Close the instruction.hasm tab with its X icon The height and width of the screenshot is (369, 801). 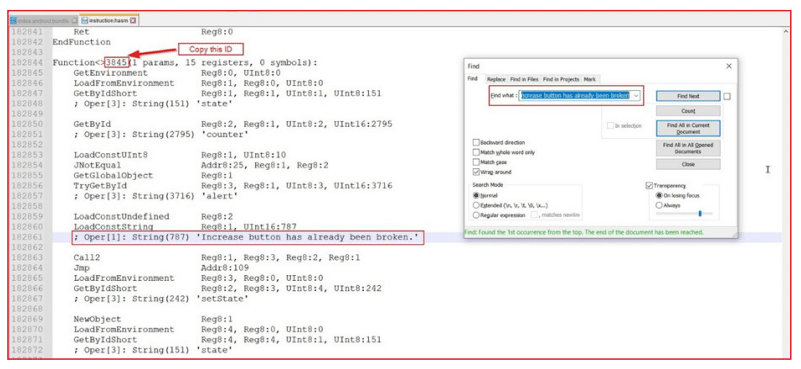pos(133,20)
